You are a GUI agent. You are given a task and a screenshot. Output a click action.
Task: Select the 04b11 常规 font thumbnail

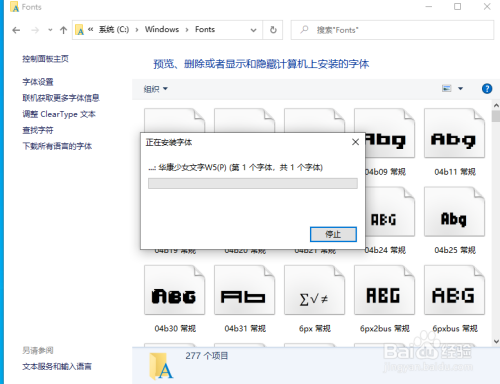454,134
